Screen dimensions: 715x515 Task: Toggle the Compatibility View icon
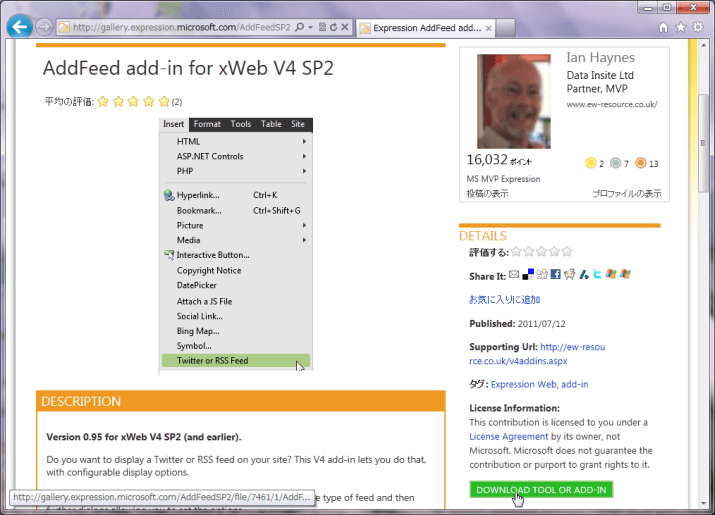point(322,27)
